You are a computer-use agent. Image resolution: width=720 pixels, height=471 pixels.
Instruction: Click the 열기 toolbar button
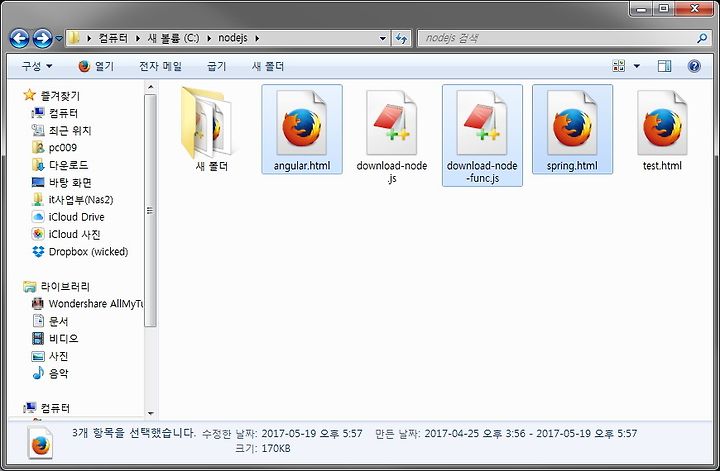(x=96, y=67)
